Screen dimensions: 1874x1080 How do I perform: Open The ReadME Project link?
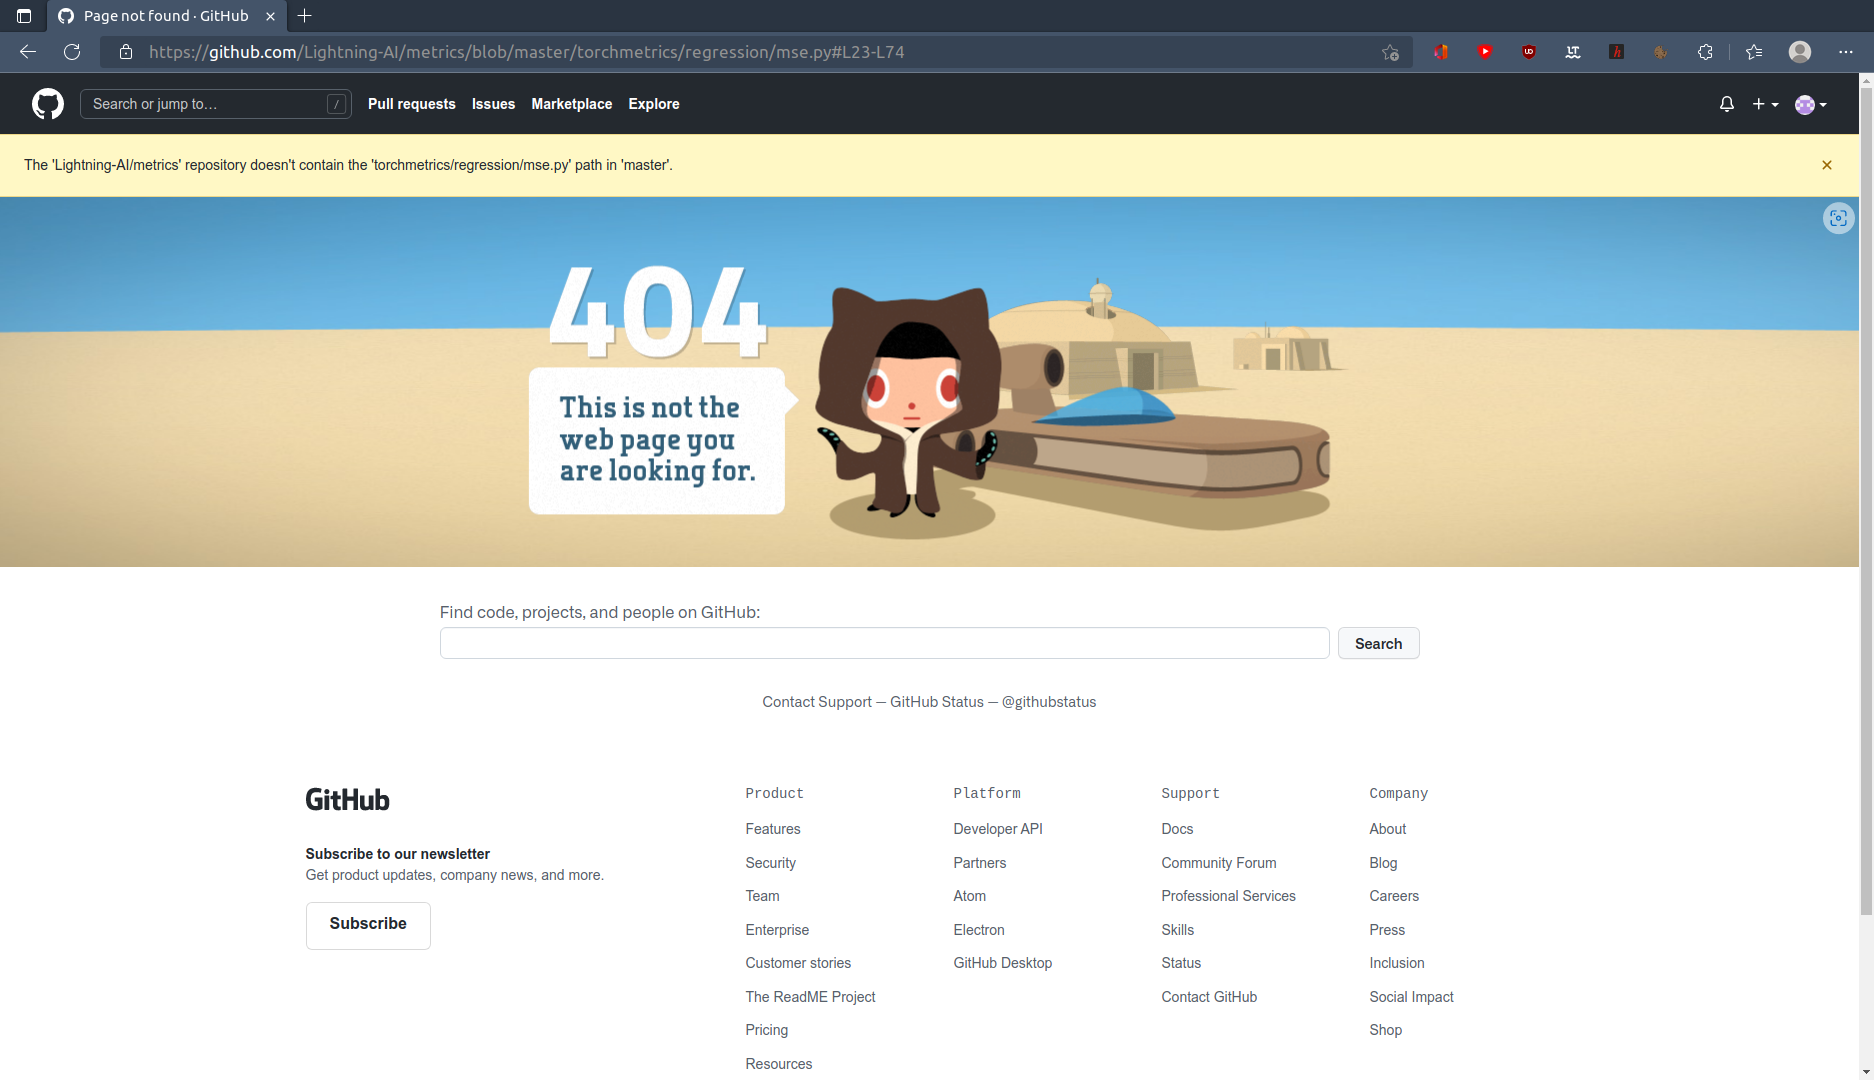tap(810, 997)
